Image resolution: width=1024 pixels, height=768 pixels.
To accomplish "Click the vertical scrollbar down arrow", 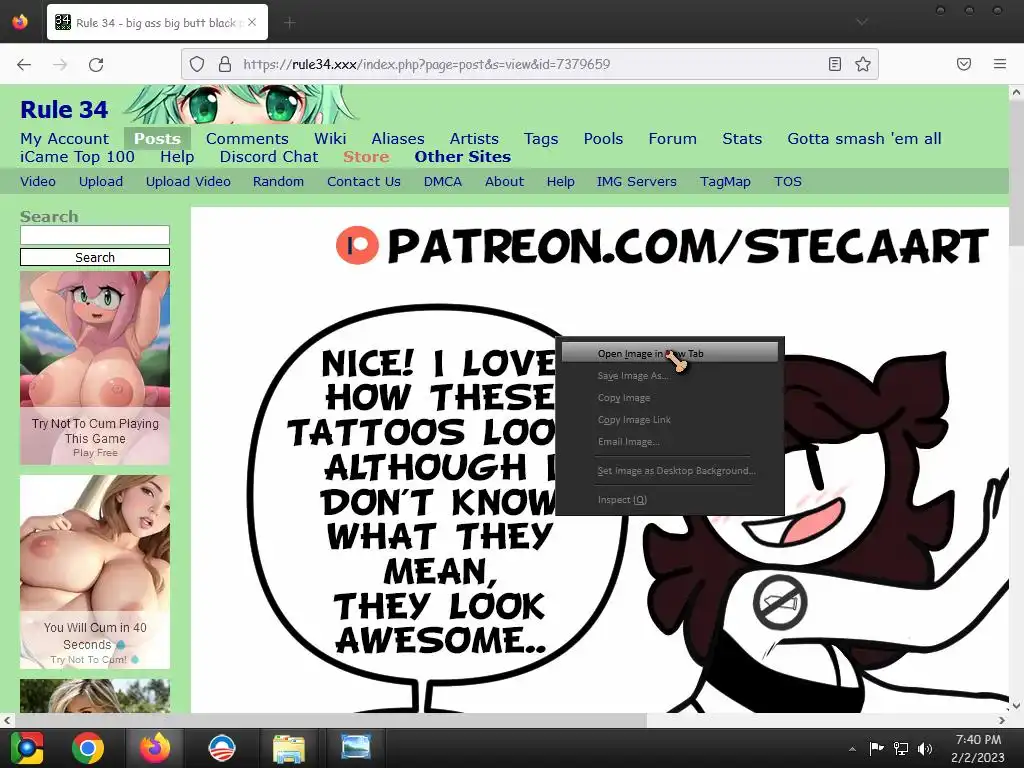I will [1016, 706].
